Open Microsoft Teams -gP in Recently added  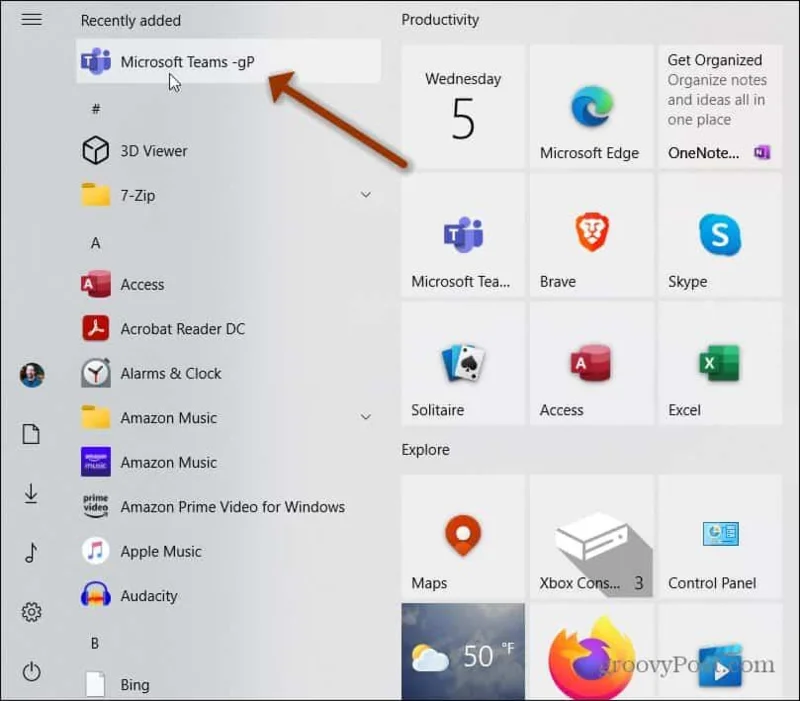pos(228,61)
